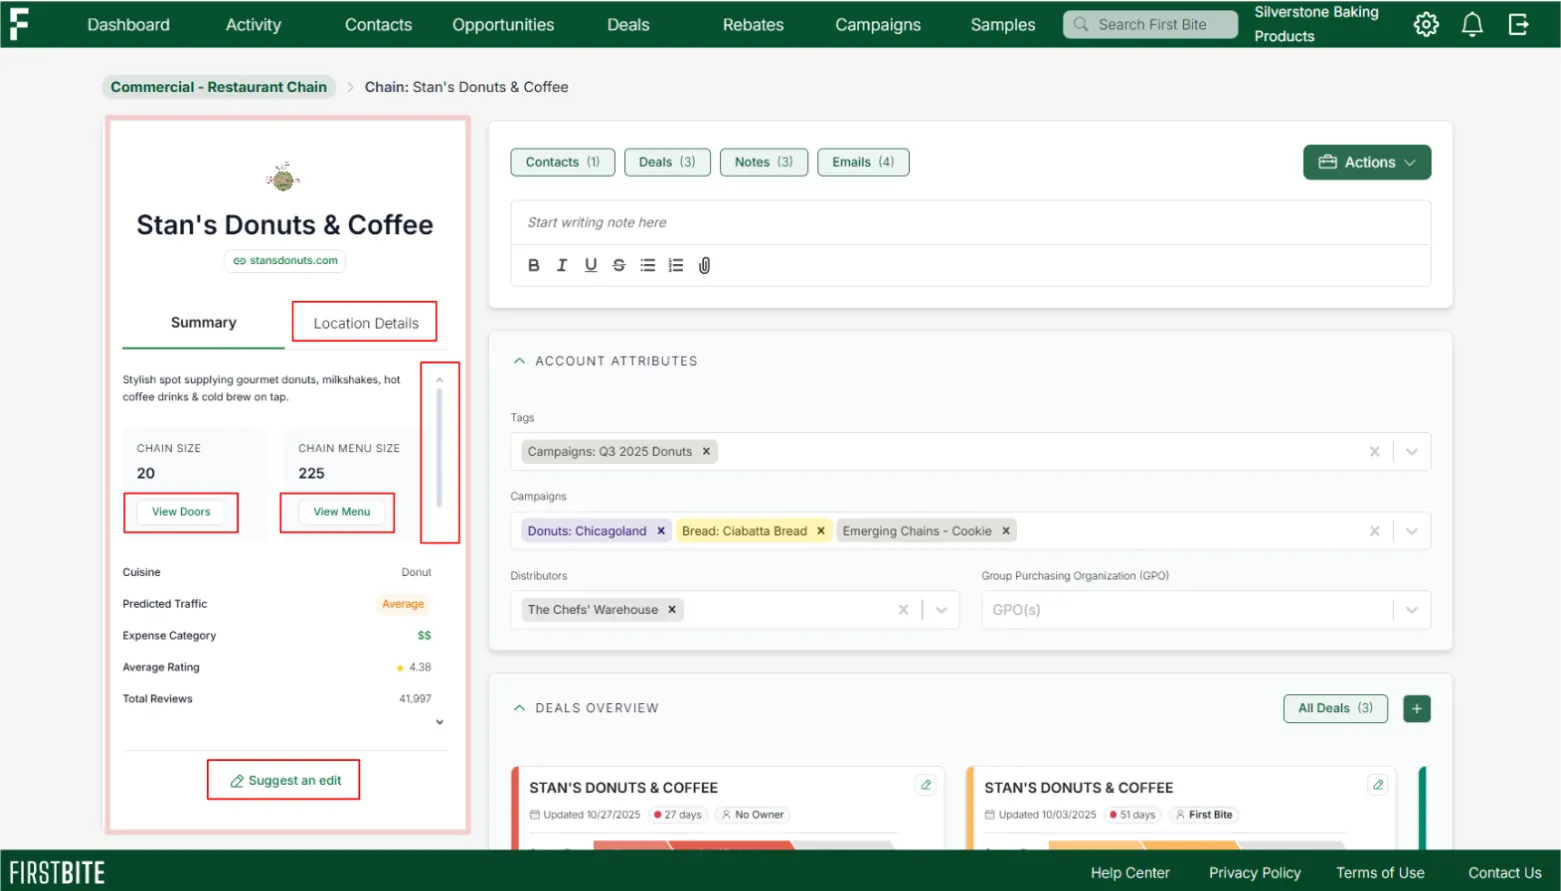This screenshot has width=1561, height=891.
Task: Open the Campaigns dropdown arrow
Action: pyautogui.click(x=1412, y=531)
